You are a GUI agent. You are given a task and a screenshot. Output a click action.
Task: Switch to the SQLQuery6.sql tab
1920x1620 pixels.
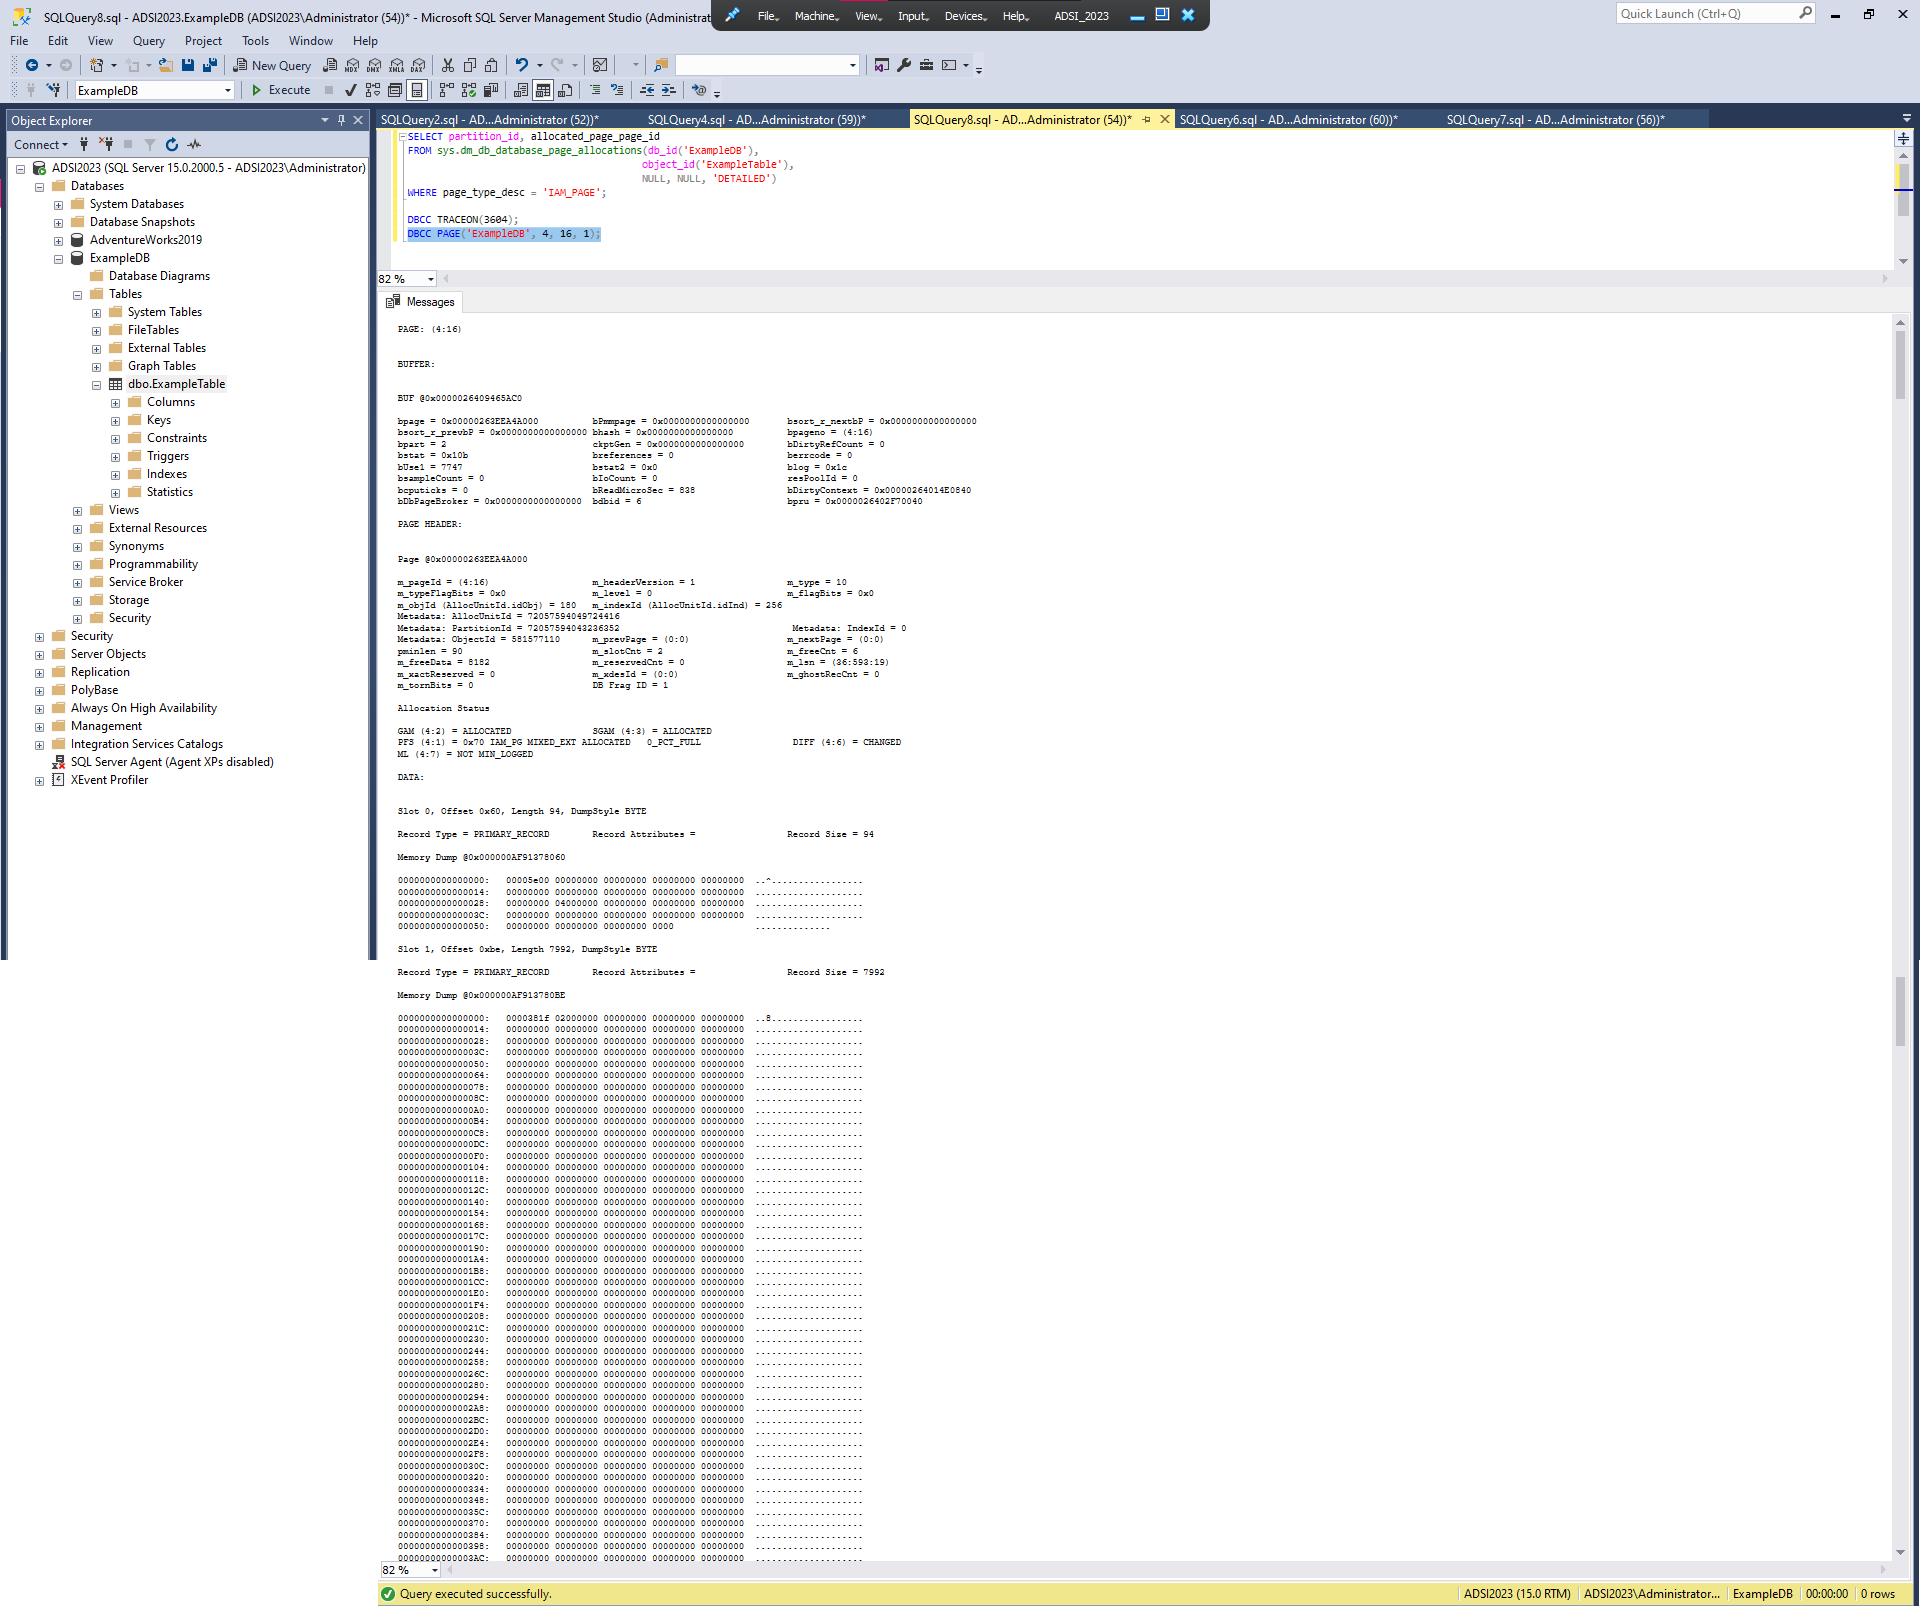point(1290,119)
